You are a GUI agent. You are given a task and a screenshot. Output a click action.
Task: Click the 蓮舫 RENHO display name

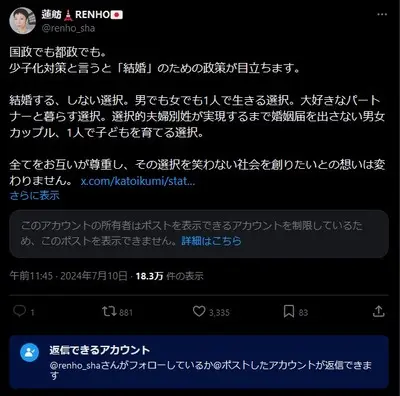[x=82, y=14]
